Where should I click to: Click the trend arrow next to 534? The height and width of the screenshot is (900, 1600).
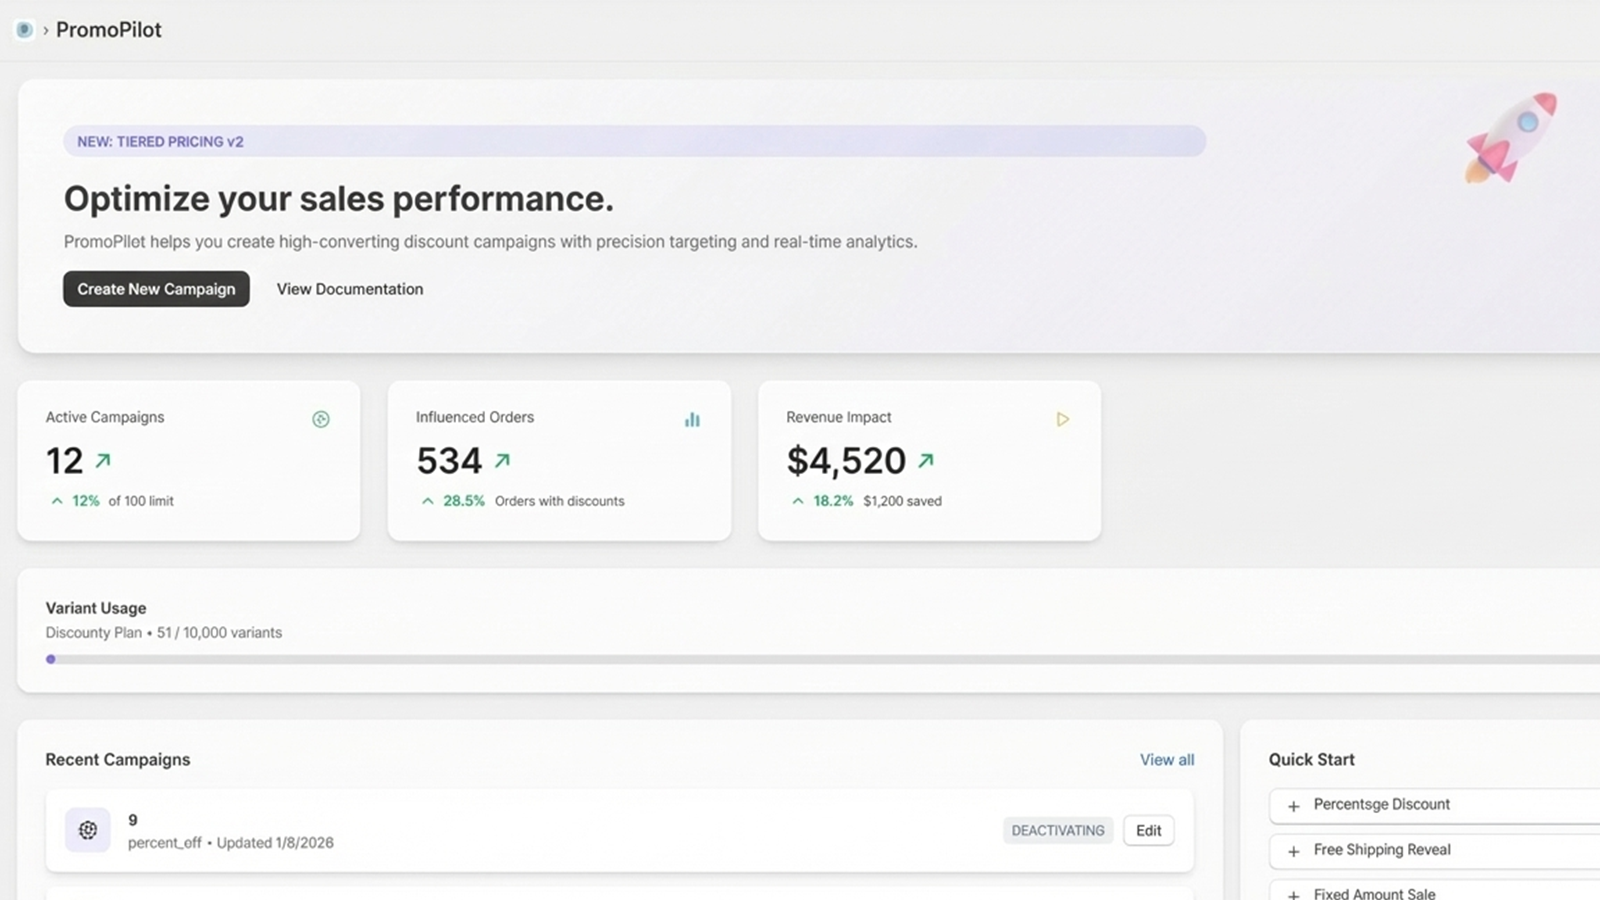click(502, 460)
